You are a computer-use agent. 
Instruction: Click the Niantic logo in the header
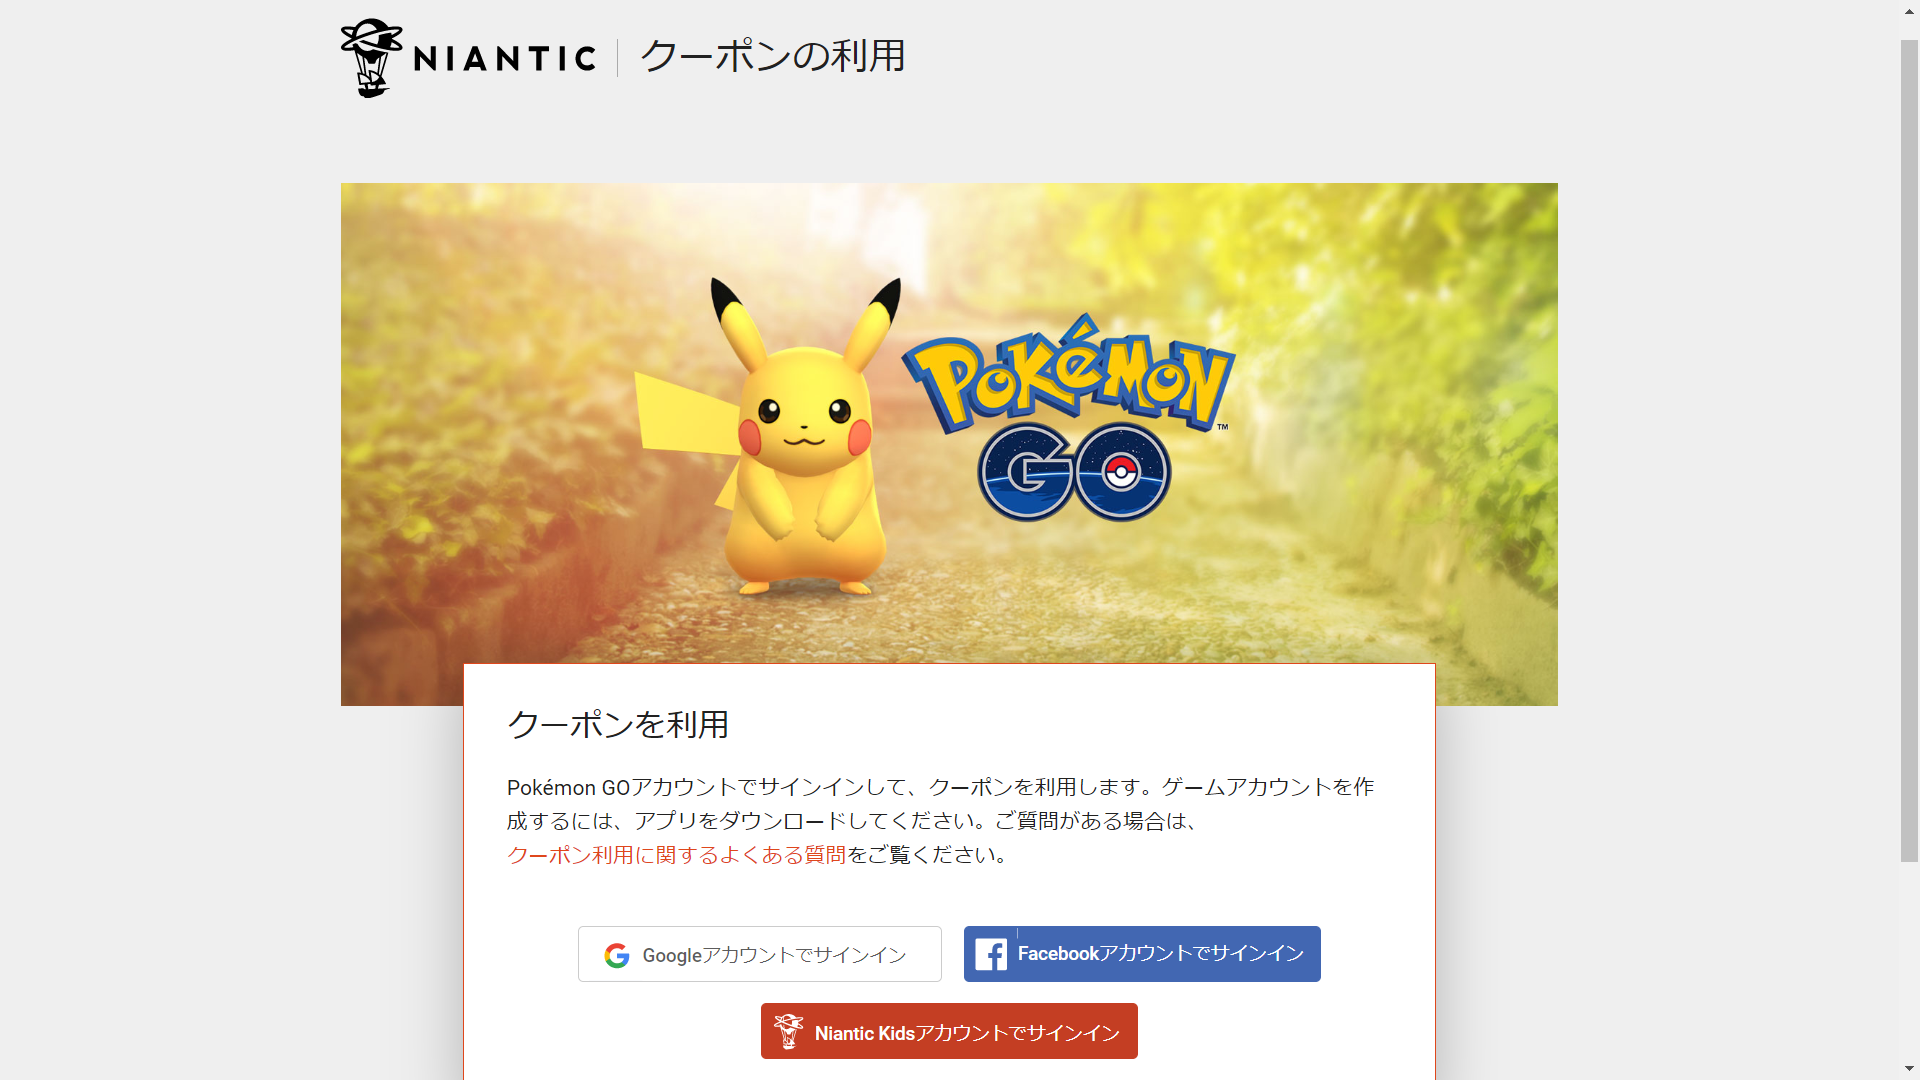[x=468, y=58]
